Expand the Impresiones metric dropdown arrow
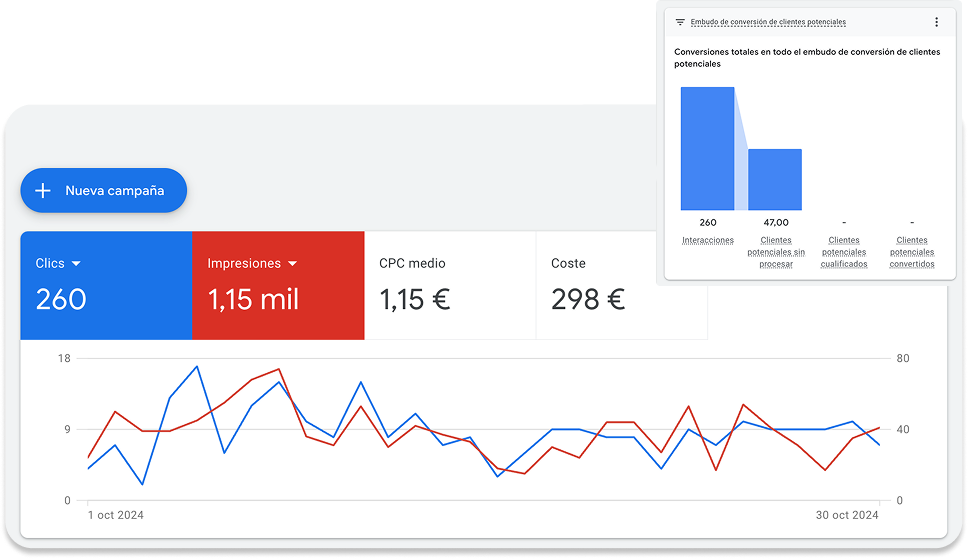This screenshot has width=968, height=559. tap(293, 264)
